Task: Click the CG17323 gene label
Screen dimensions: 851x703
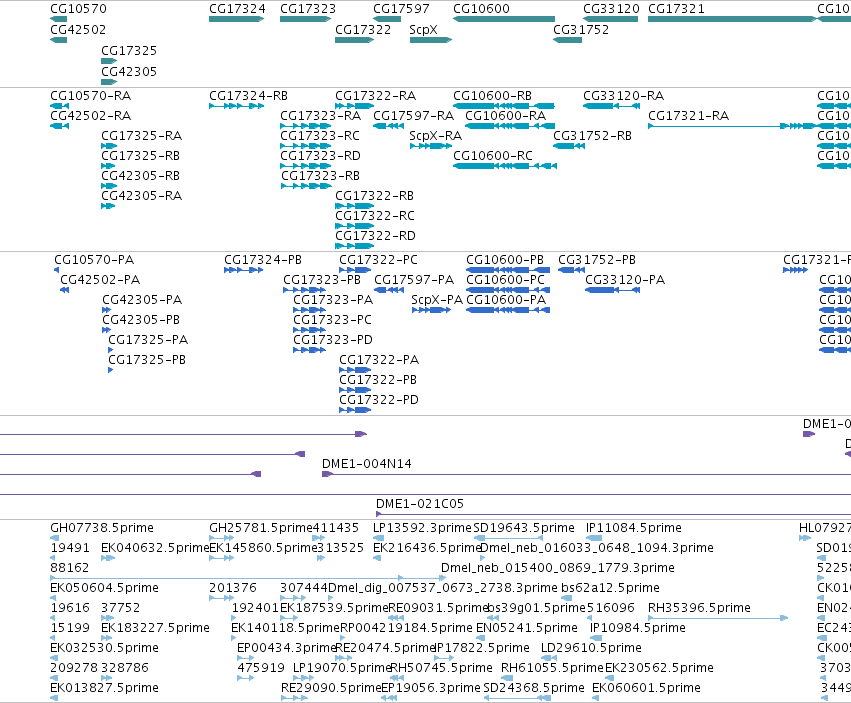Action: click(308, 9)
